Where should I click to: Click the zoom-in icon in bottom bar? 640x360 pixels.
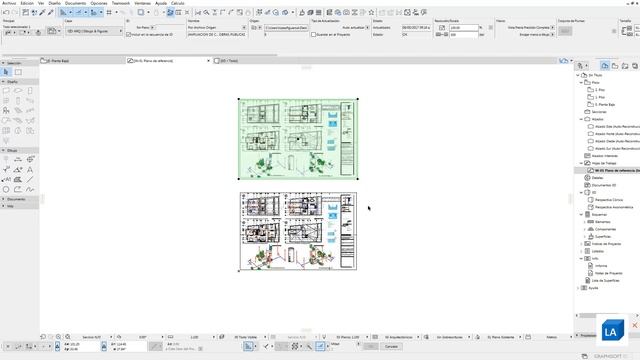tap(58, 337)
